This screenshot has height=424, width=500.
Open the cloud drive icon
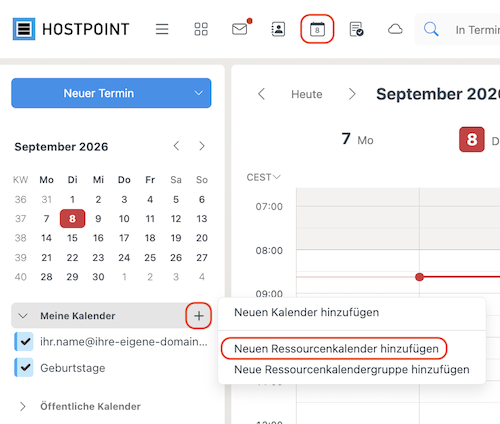(395, 29)
